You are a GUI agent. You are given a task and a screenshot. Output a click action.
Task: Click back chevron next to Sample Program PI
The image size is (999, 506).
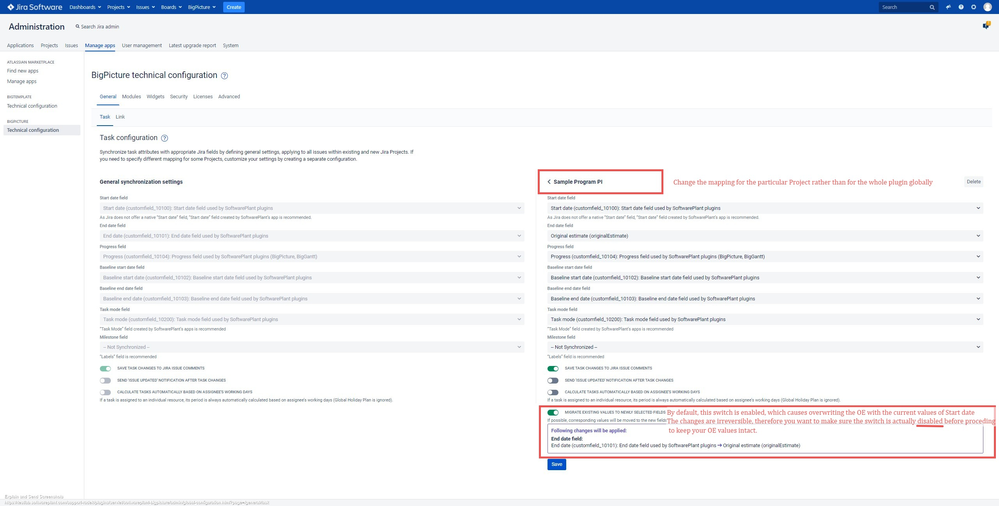click(549, 182)
